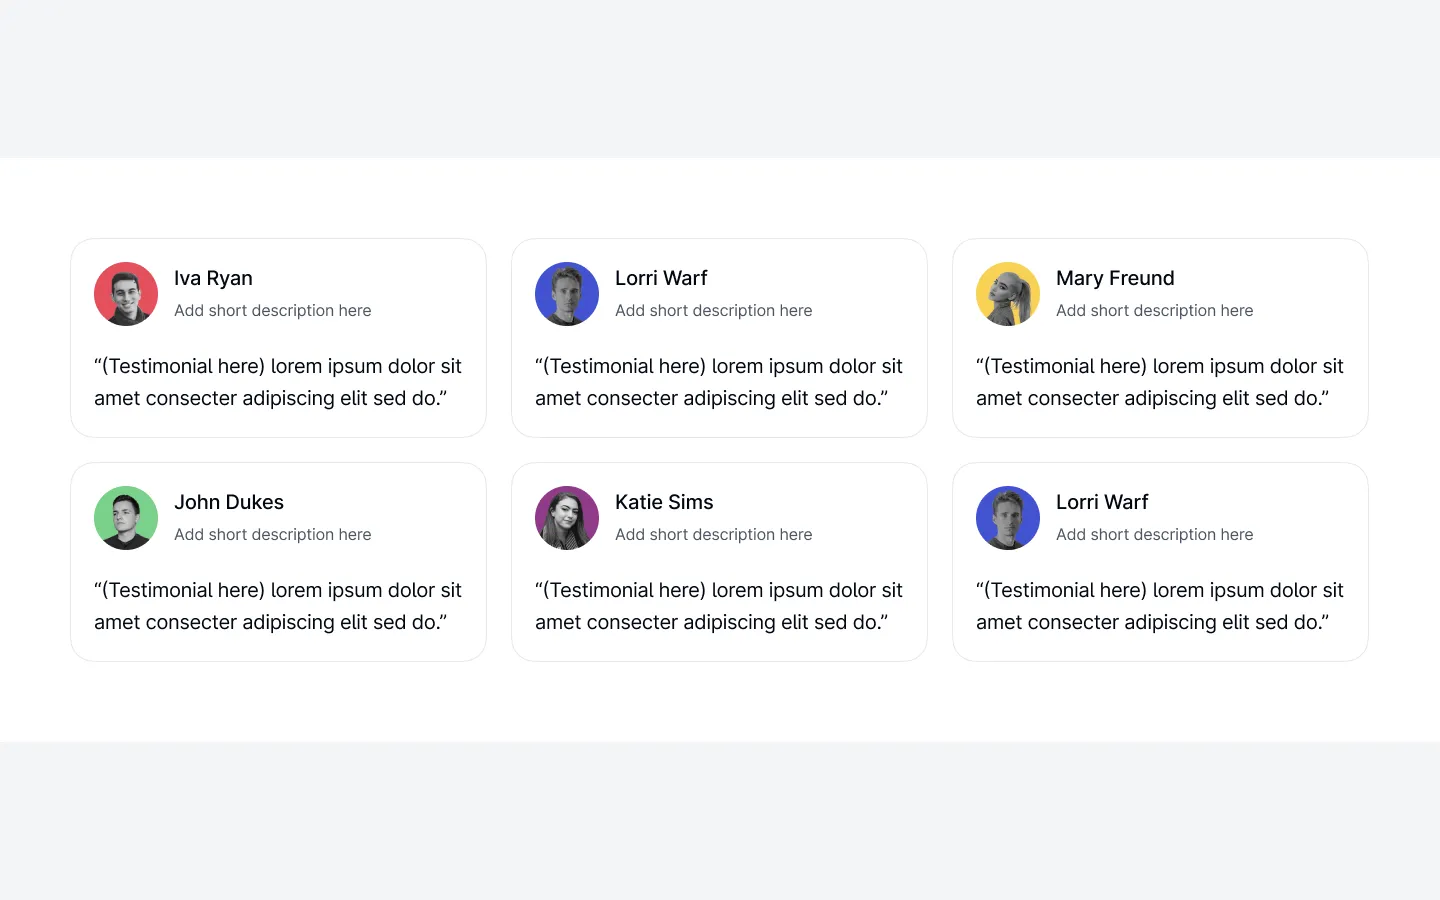The height and width of the screenshot is (900, 1440).
Task: Click the short description under Iva Ryan
Action: coord(273,310)
